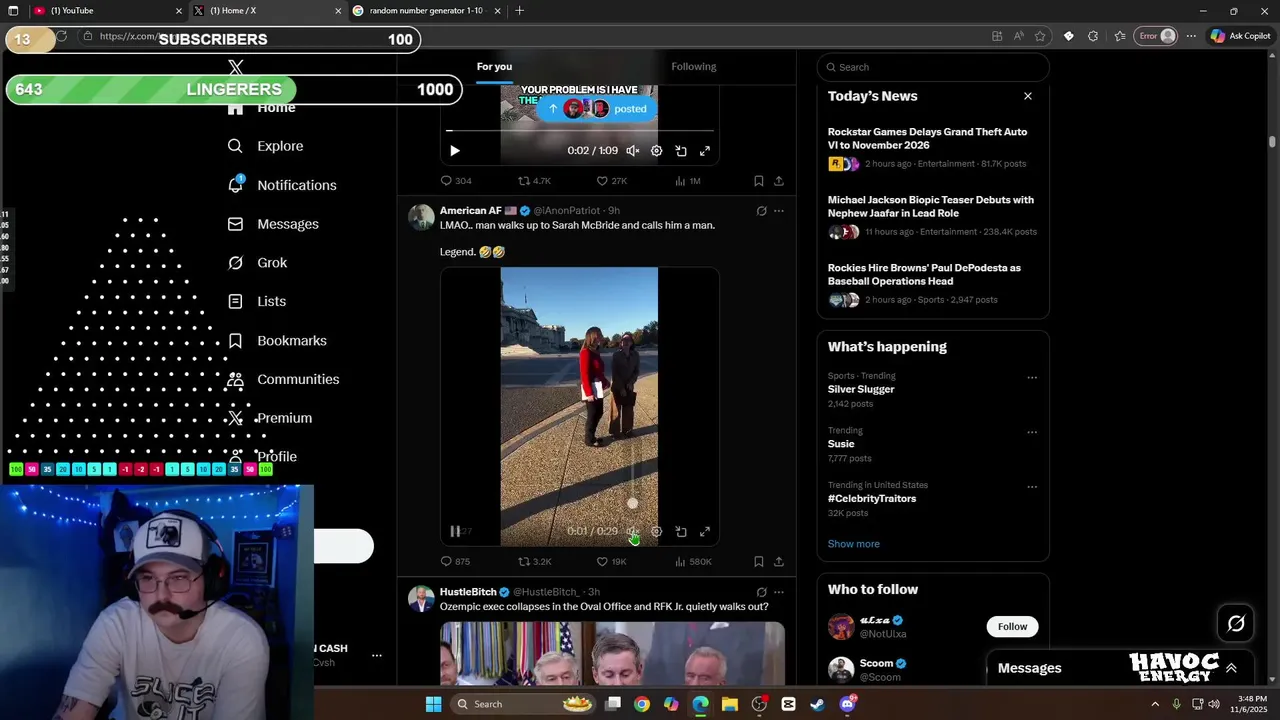Screen dimensions: 1280x720
Task: Open Chrome from the taskbar
Action: 642,704
